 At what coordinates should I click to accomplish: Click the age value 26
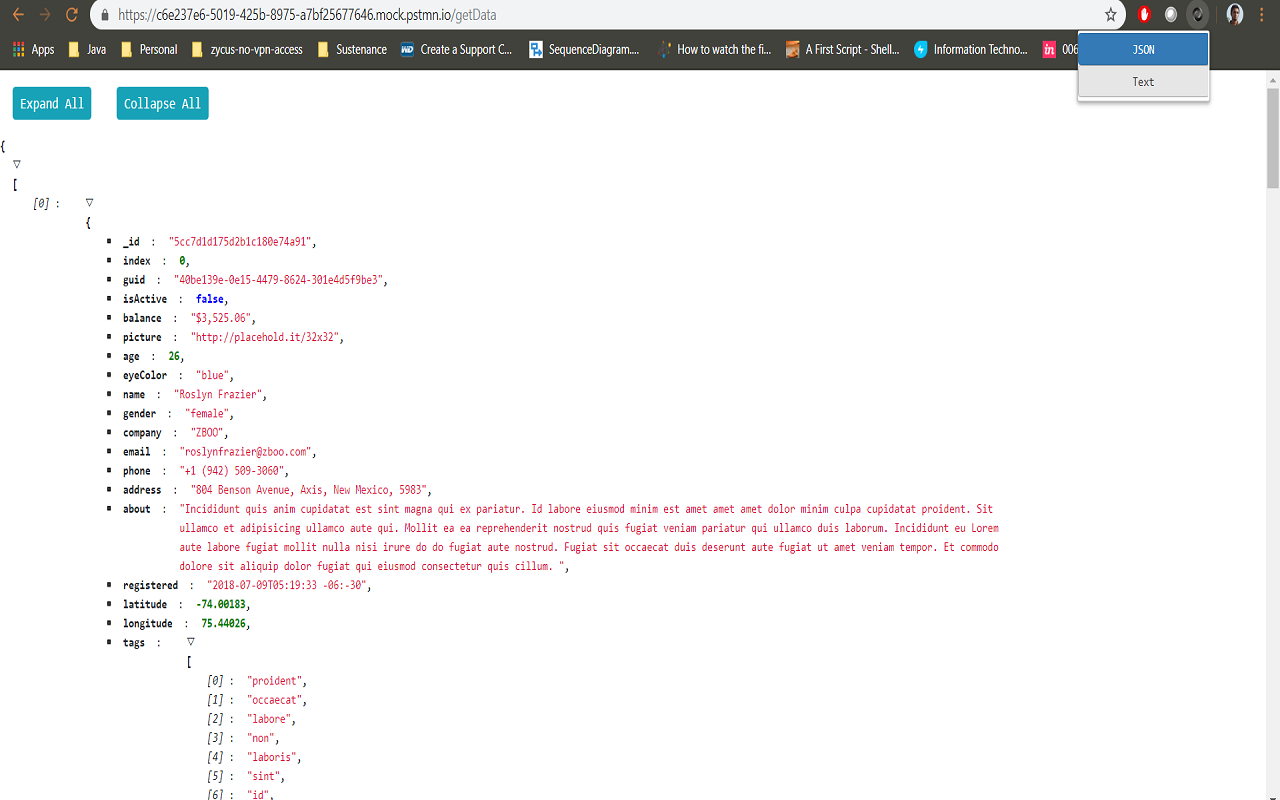(x=174, y=356)
